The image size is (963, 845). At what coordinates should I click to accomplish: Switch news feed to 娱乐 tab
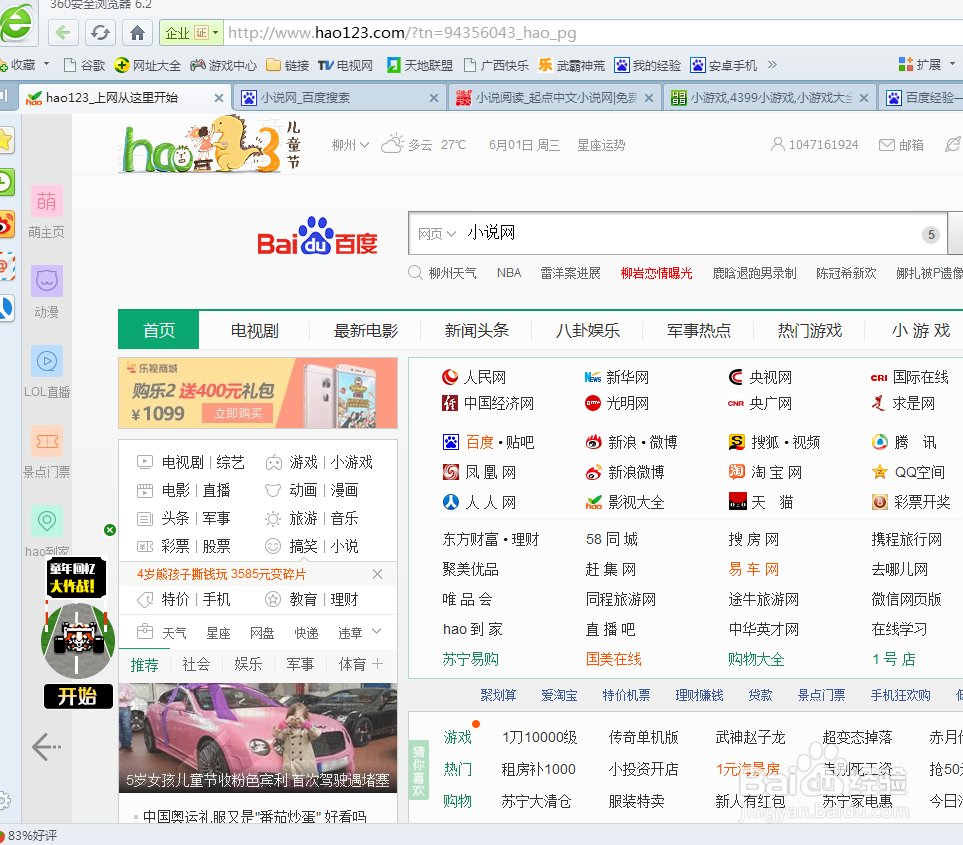248,664
